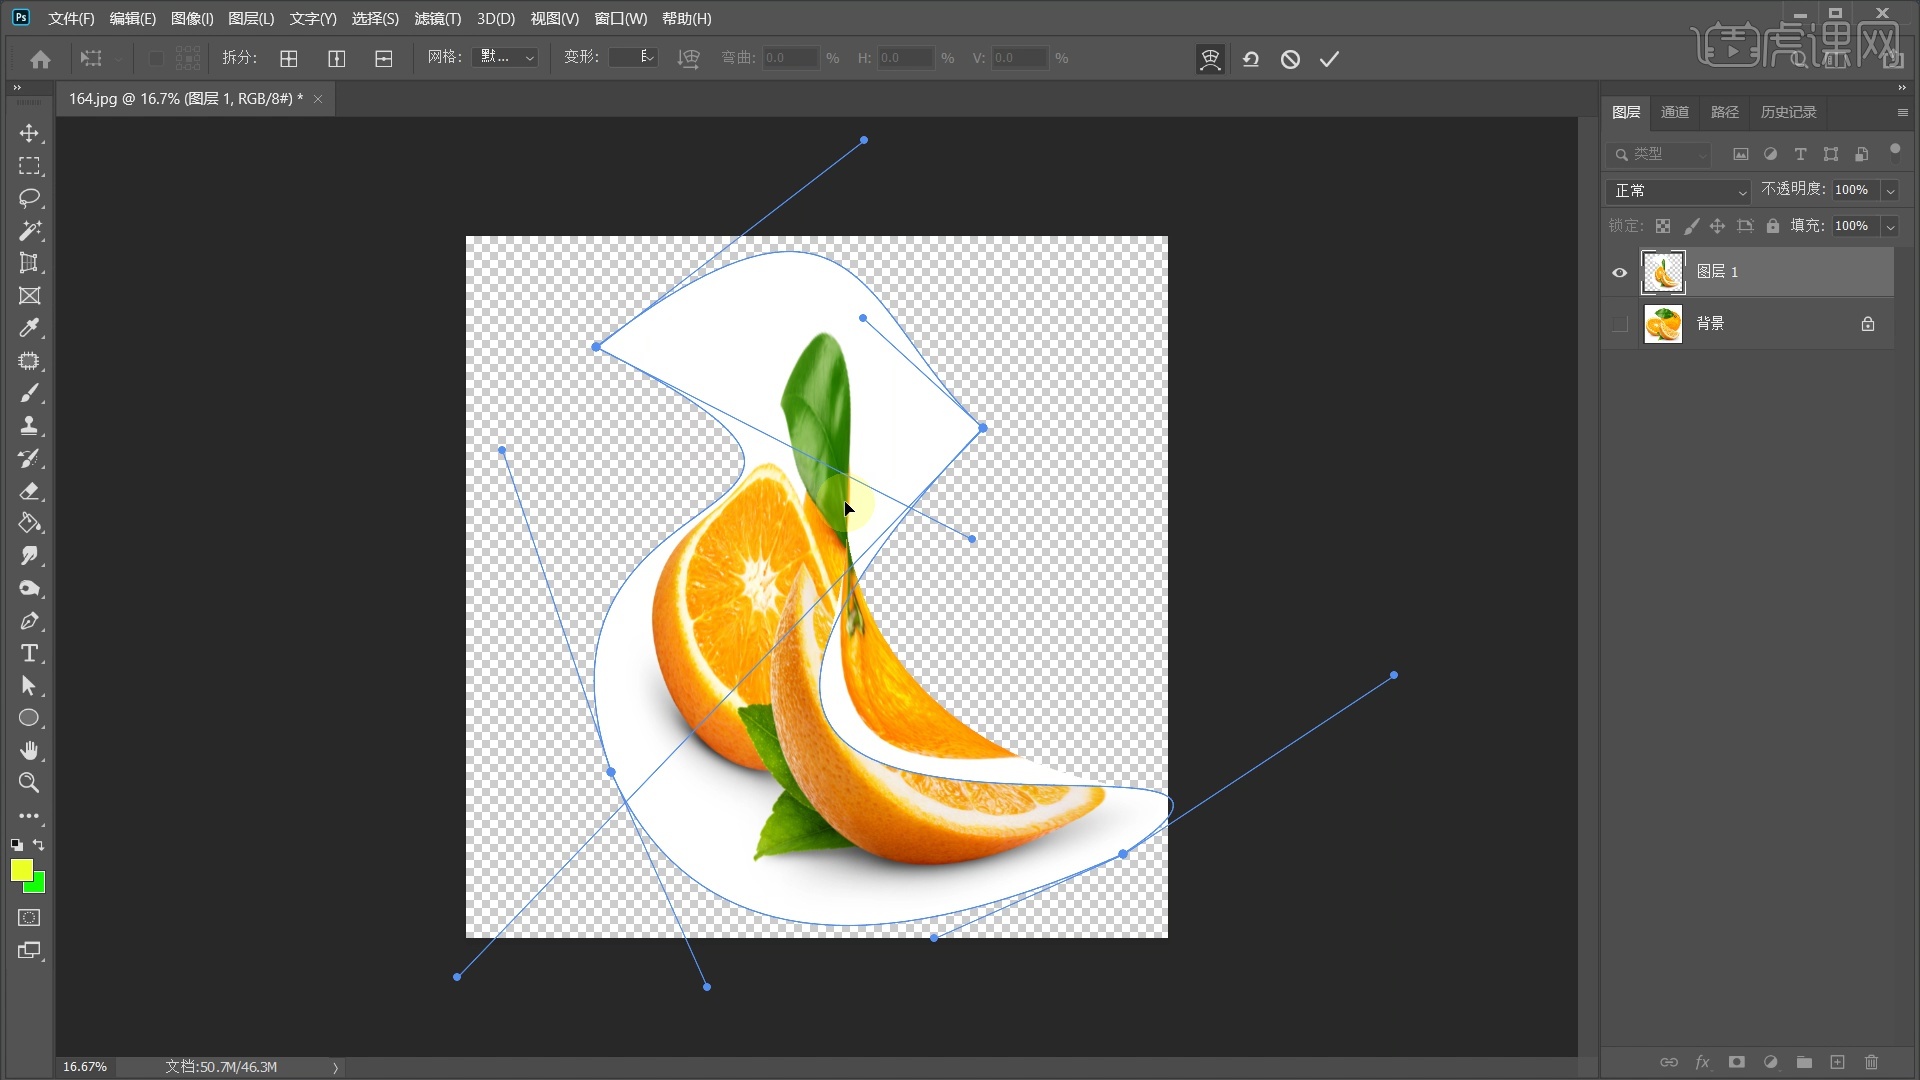Click the cancel warp transform icon

[1292, 58]
